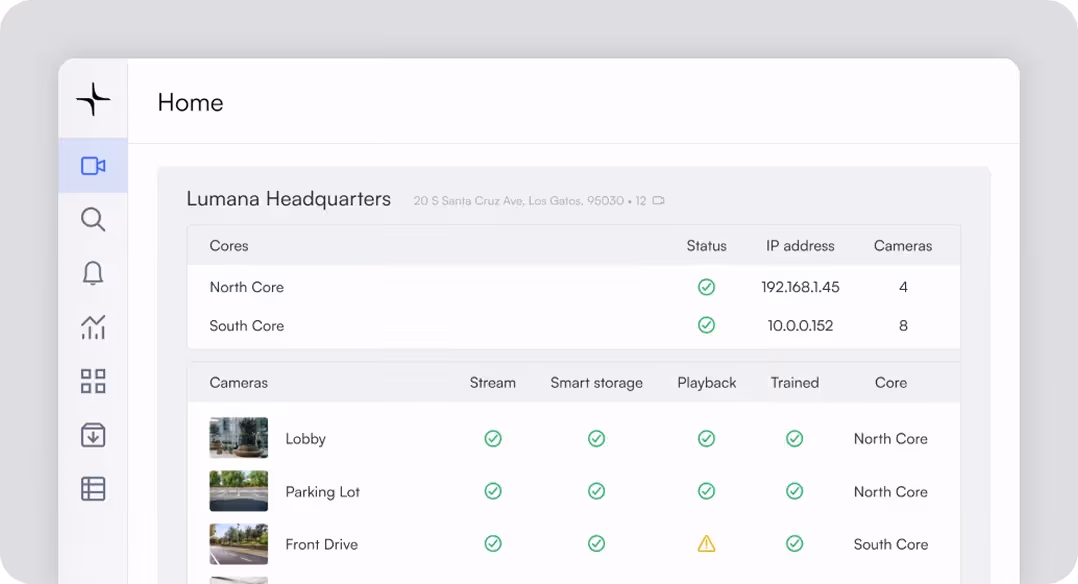Click Parking Lot Smart storage check icon
Viewport: 1078px width, 584px height.
pos(596,490)
